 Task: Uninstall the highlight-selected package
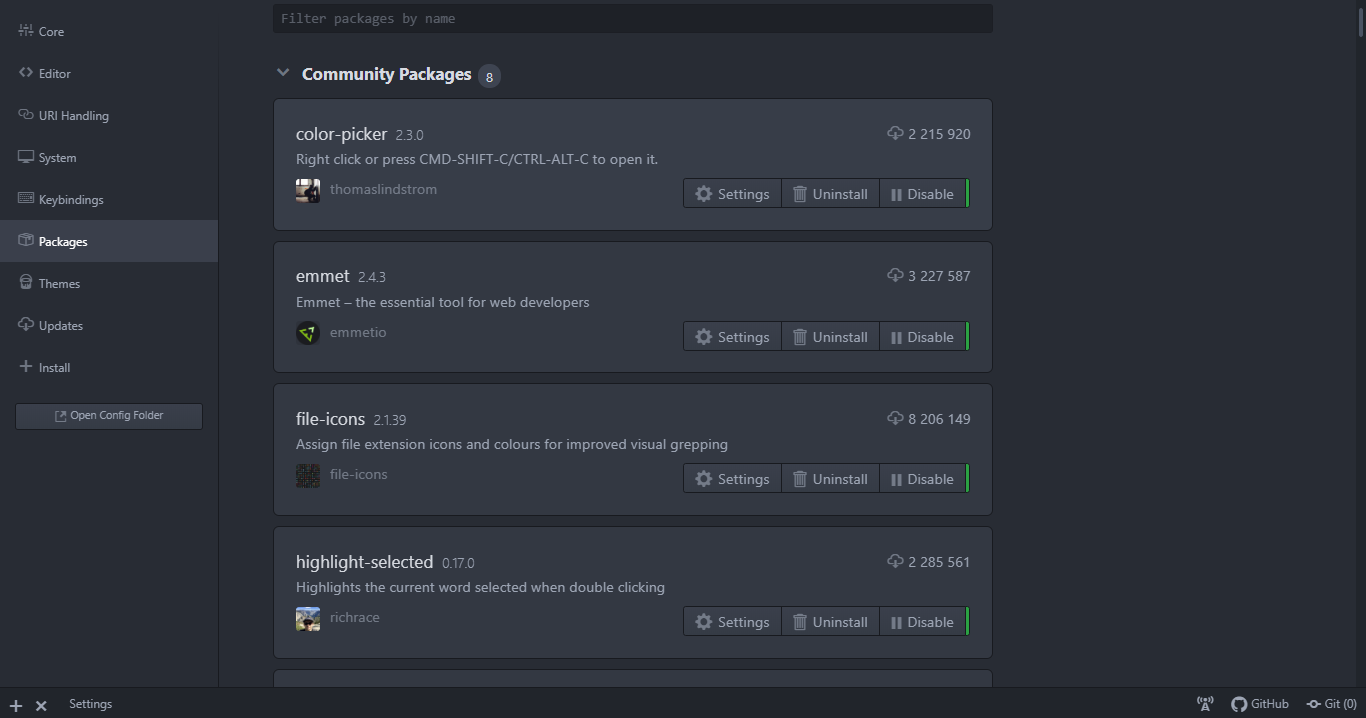pos(830,622)
